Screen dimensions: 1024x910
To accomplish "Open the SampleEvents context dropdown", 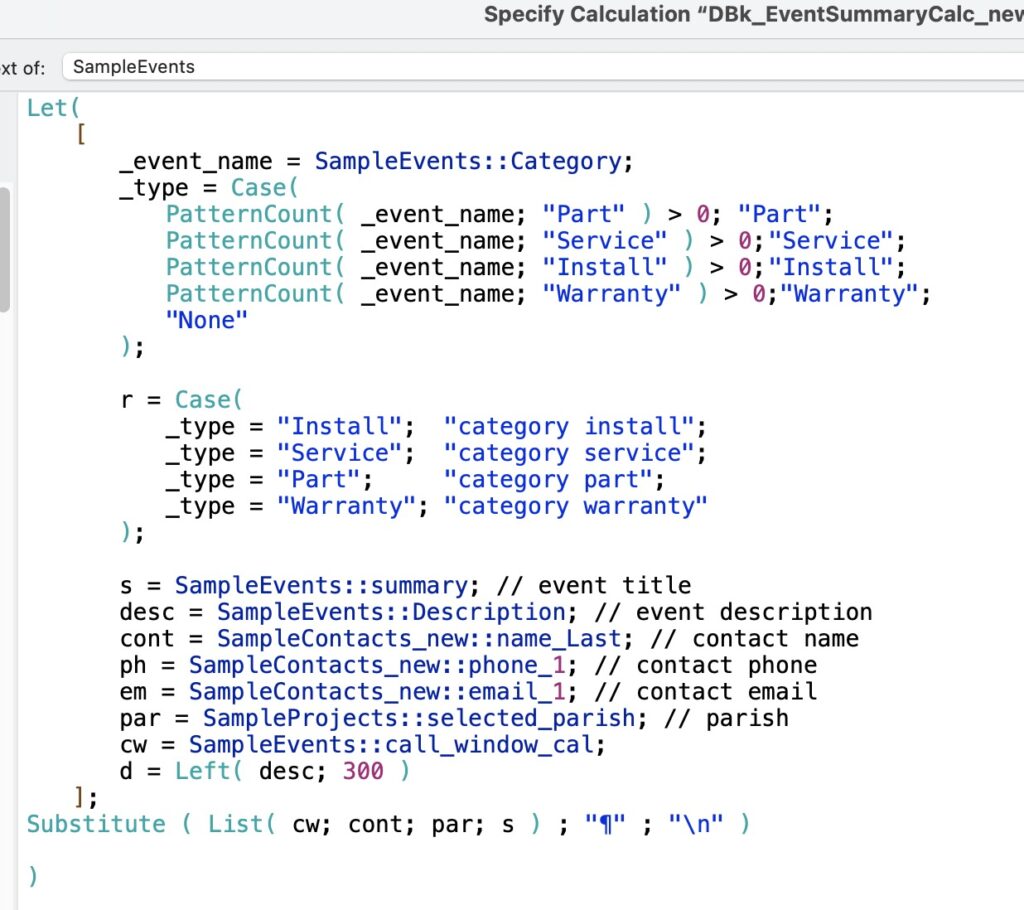I will [x=540, y=67].
